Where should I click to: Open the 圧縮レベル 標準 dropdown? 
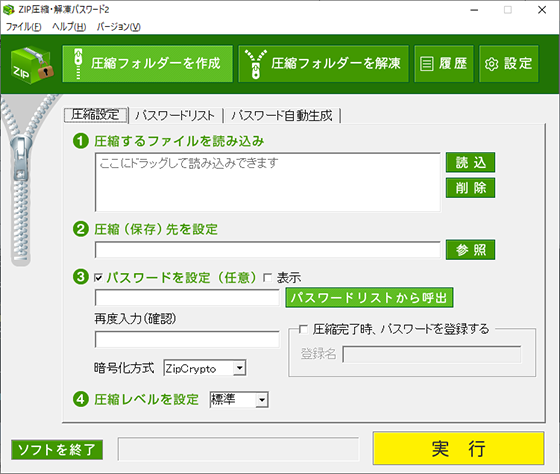click(x=262, y=400)
